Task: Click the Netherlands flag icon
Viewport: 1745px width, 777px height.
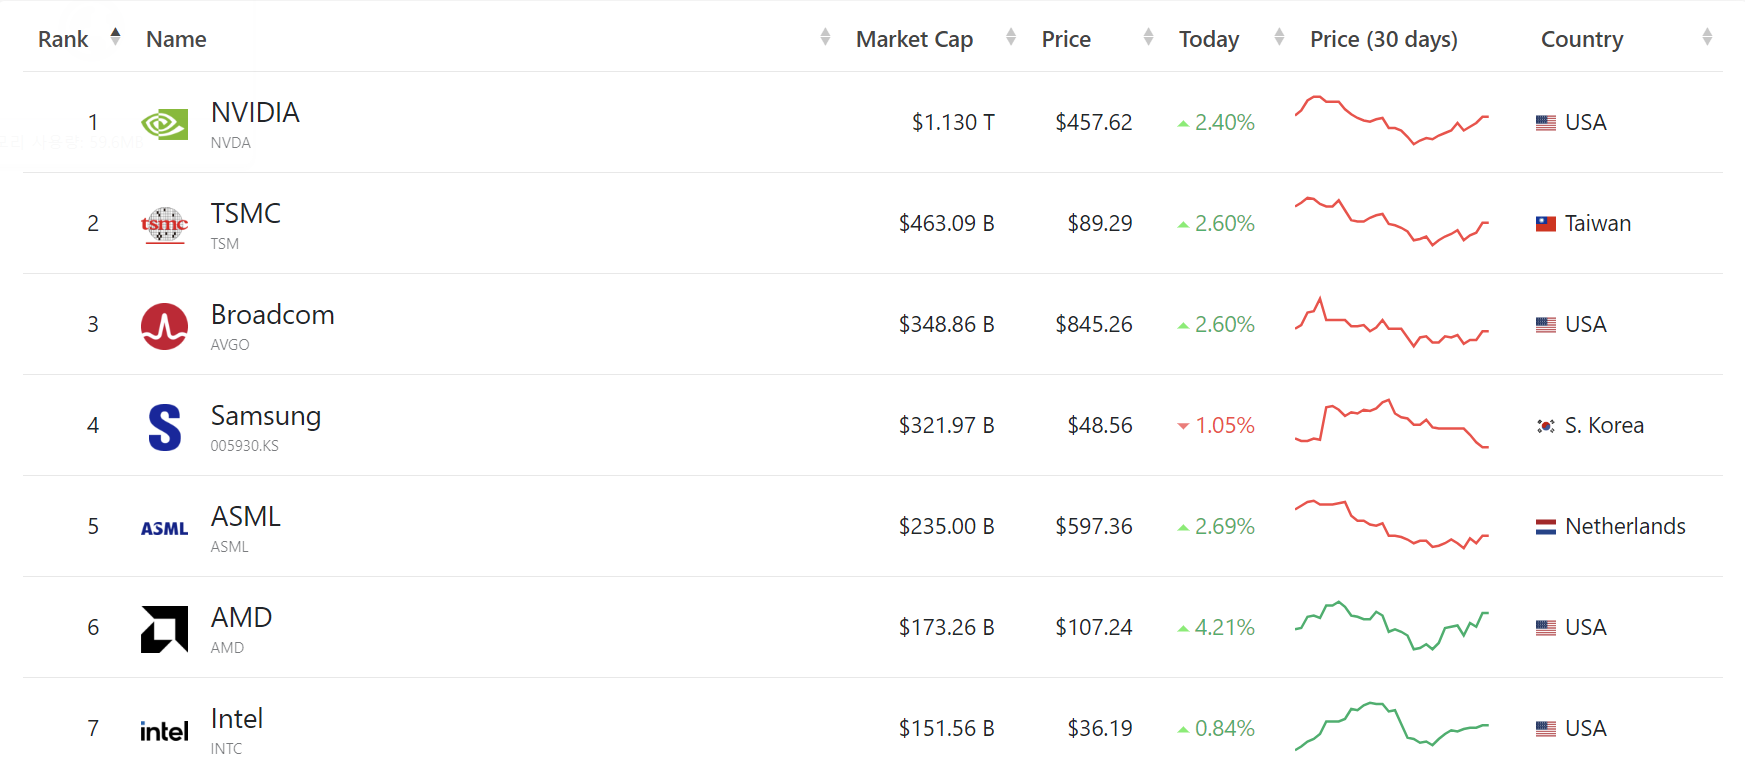Action: tap(1546, 527)
